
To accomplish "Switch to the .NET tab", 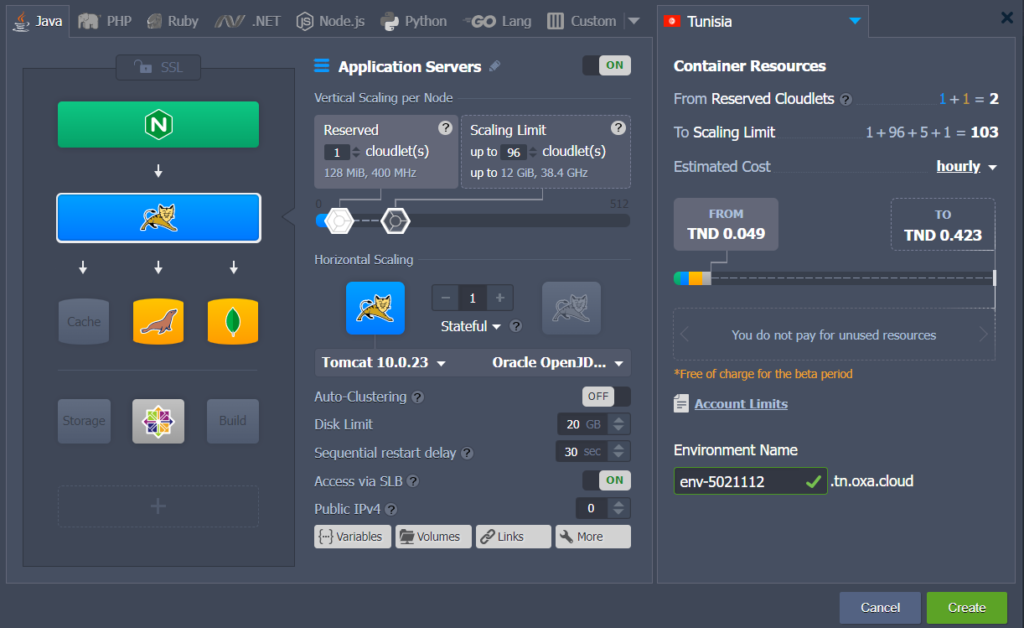I will [248, 21].
